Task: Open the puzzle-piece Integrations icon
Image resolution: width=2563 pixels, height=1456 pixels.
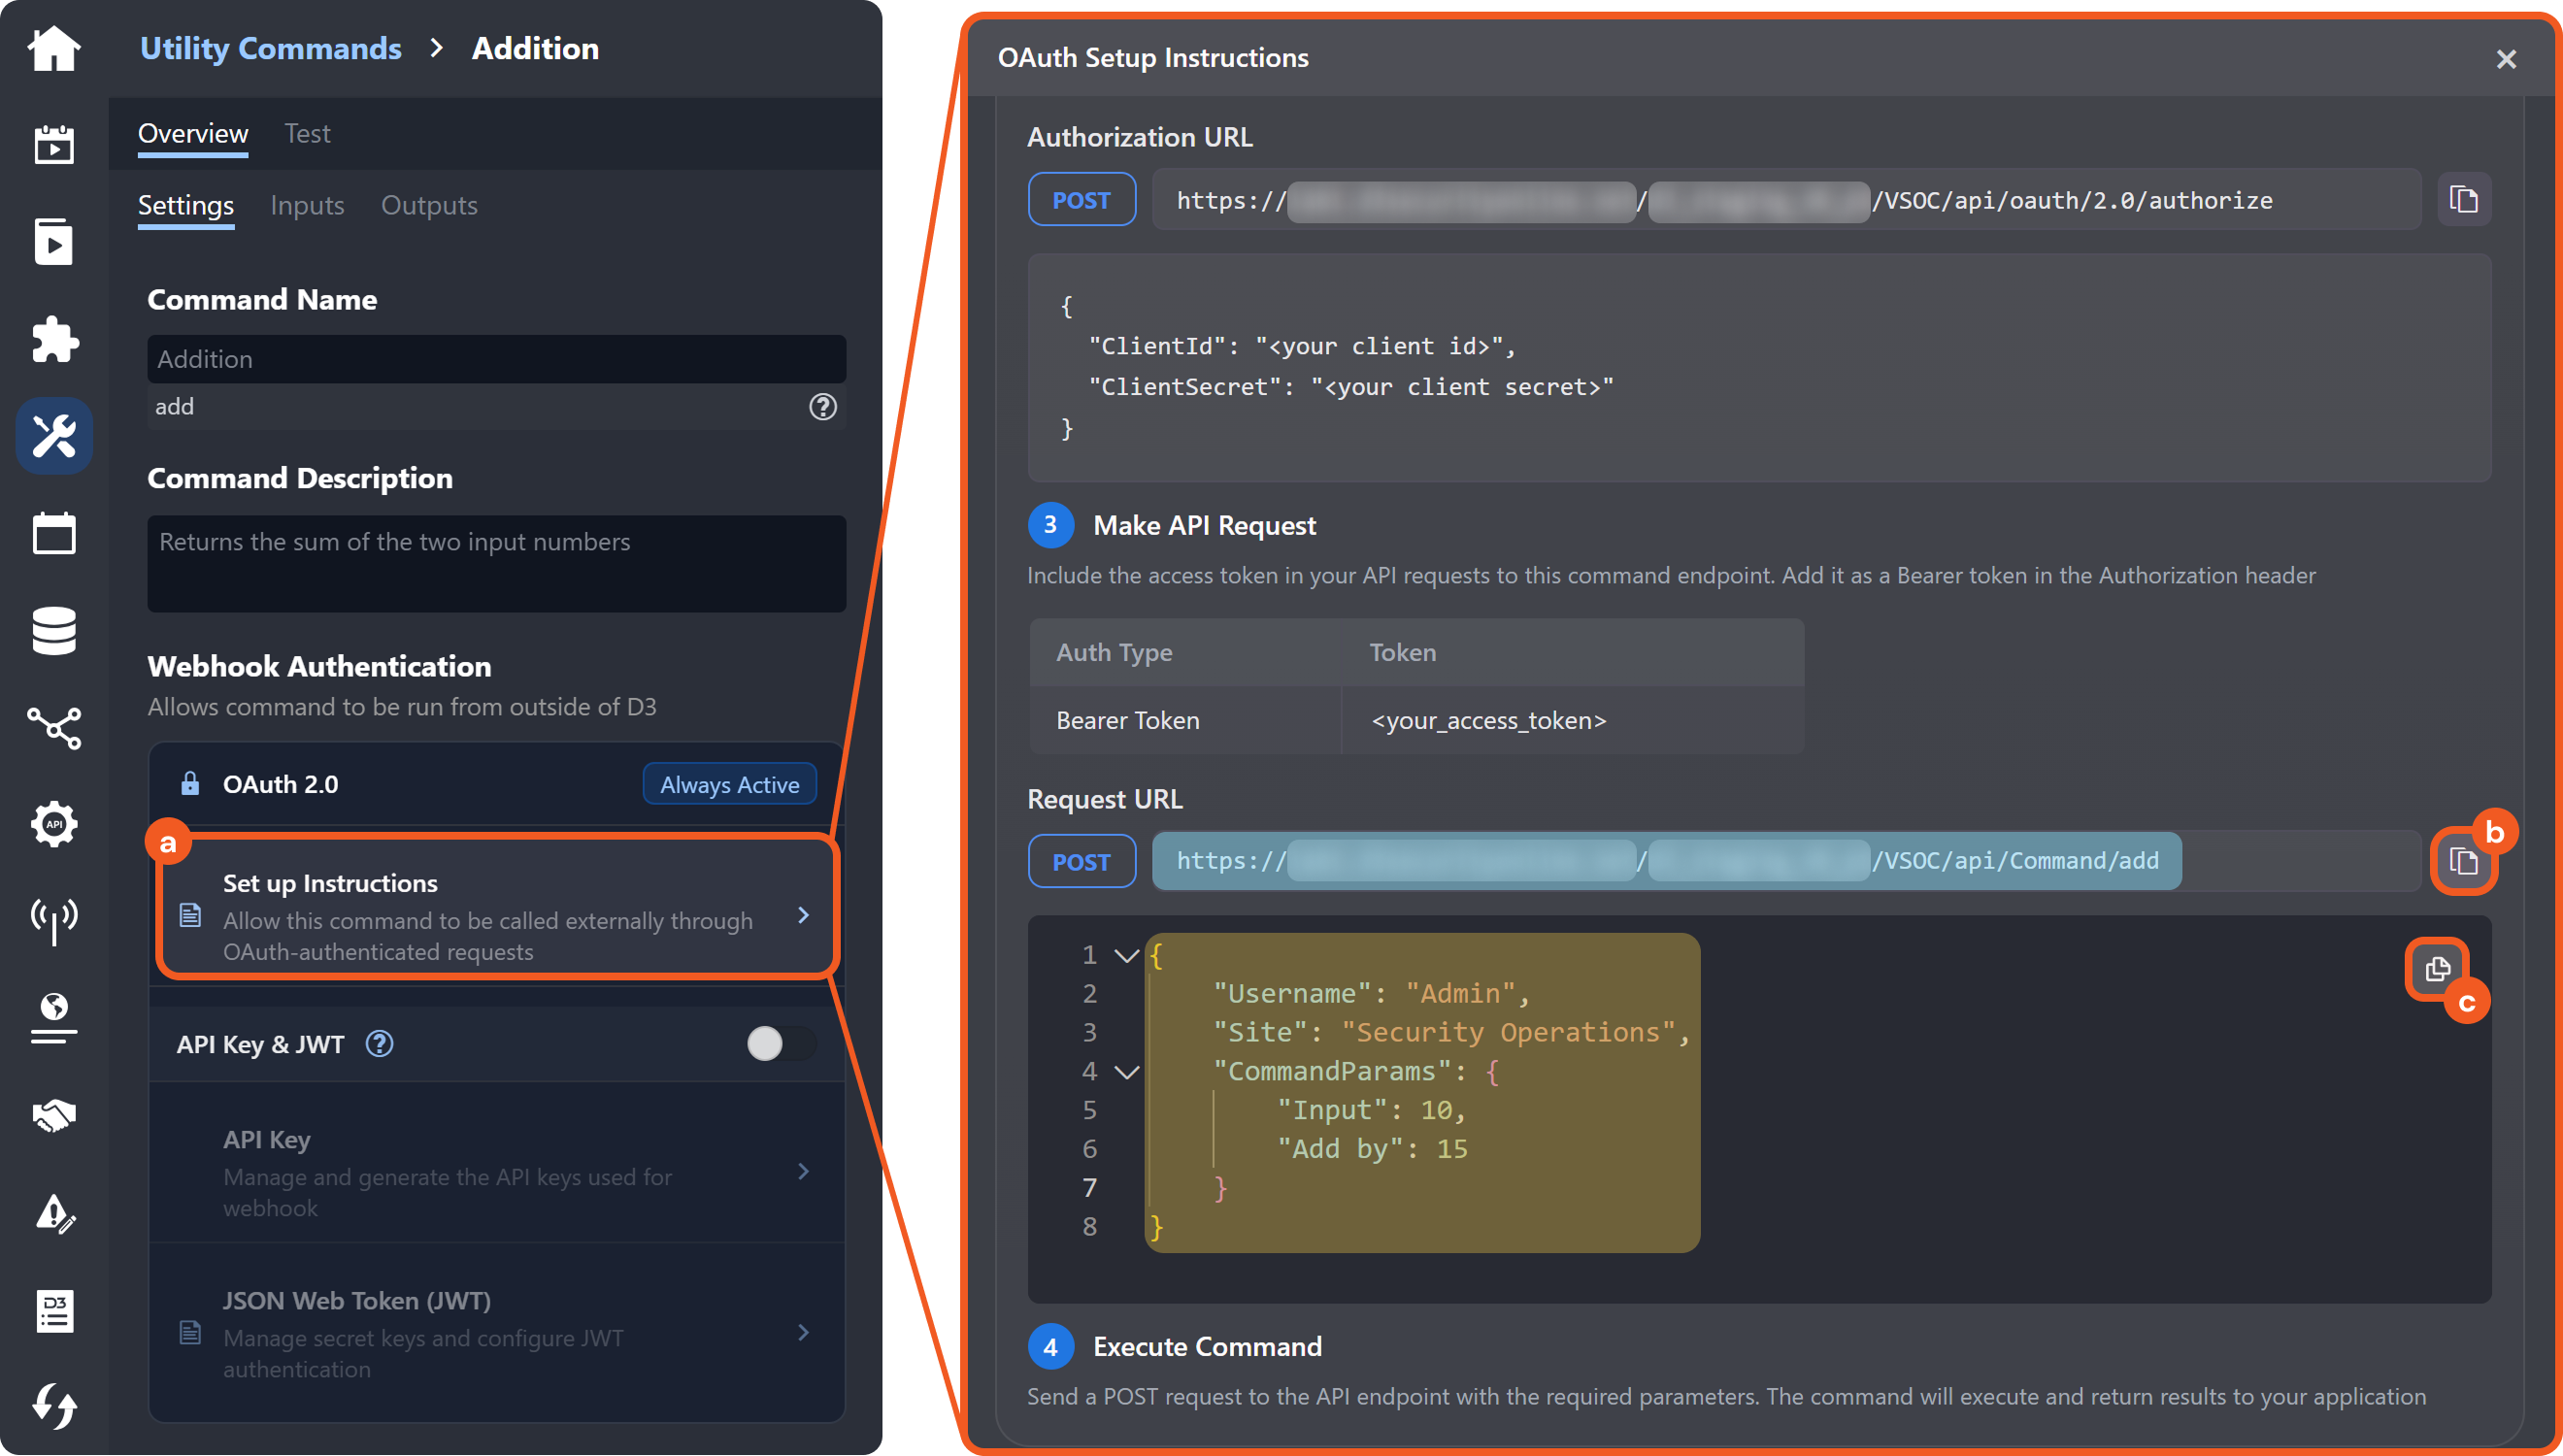Action: (54, 339)
